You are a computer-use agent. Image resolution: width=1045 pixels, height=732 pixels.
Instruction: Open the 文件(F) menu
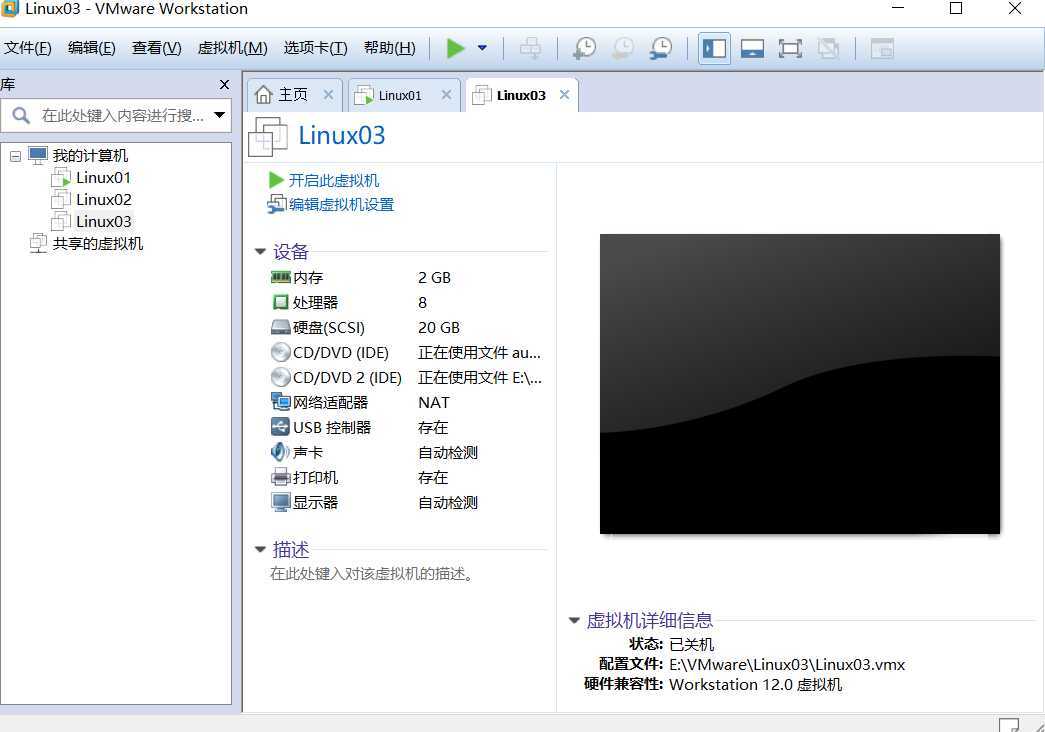(27, 48)
